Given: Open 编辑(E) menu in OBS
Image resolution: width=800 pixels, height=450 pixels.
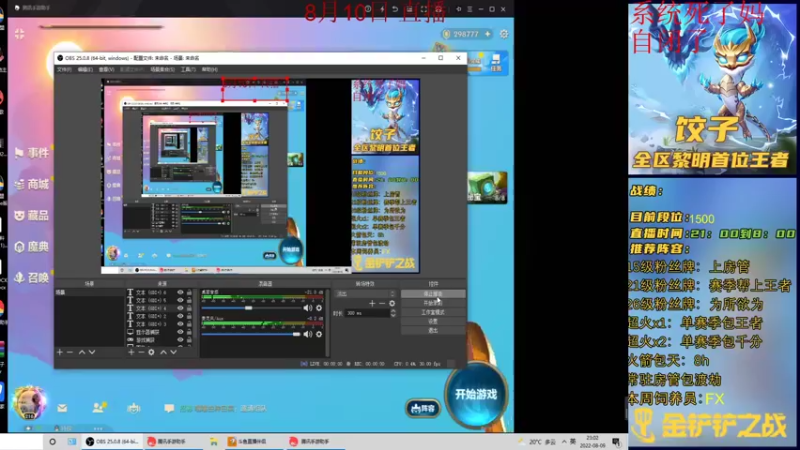Looking at the screenshot, I should pos(85,69).
